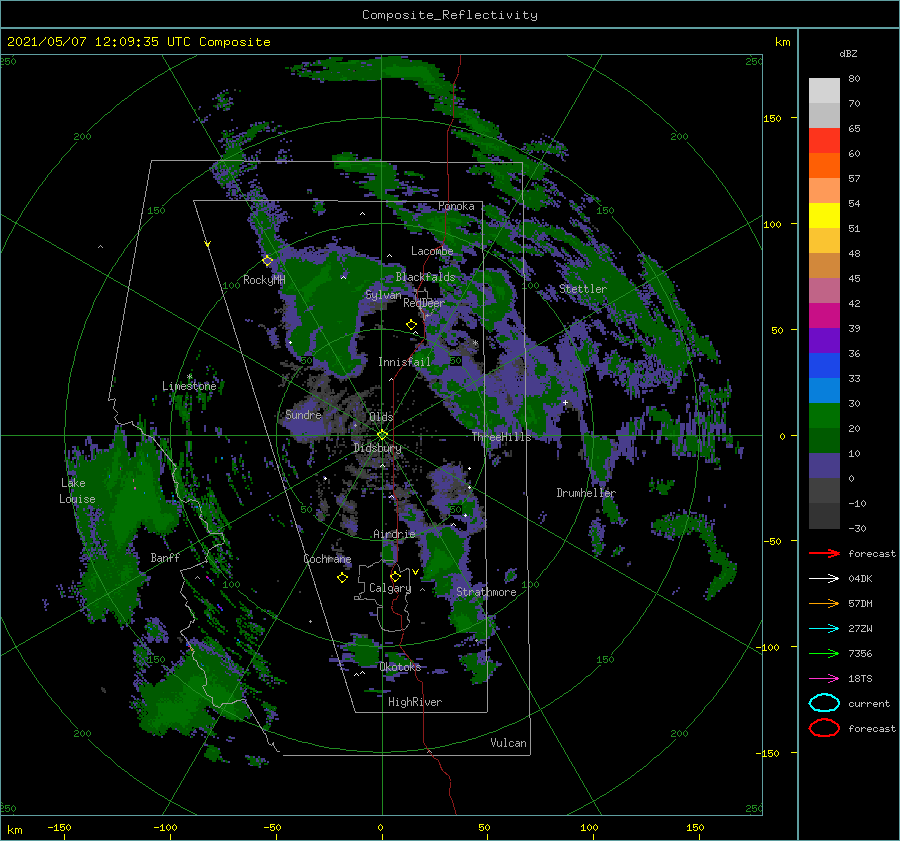Click the RockyMH label
This screenshot has width=900, height=841.
[x=264, y=280]
